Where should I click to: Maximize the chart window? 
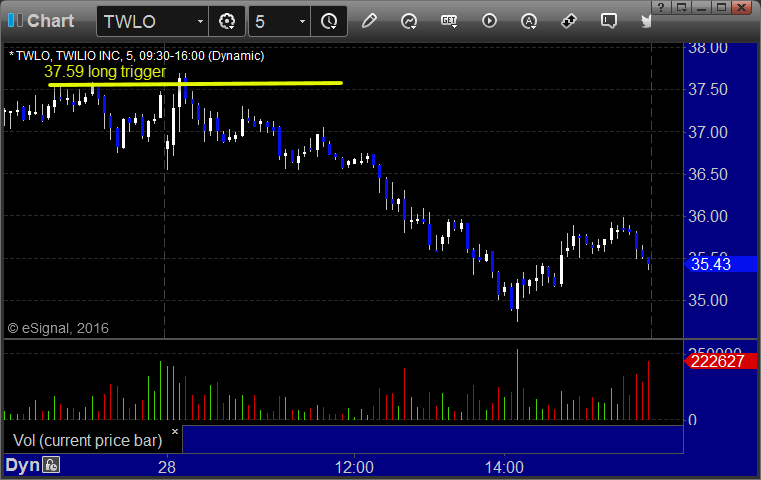[721, 7]
